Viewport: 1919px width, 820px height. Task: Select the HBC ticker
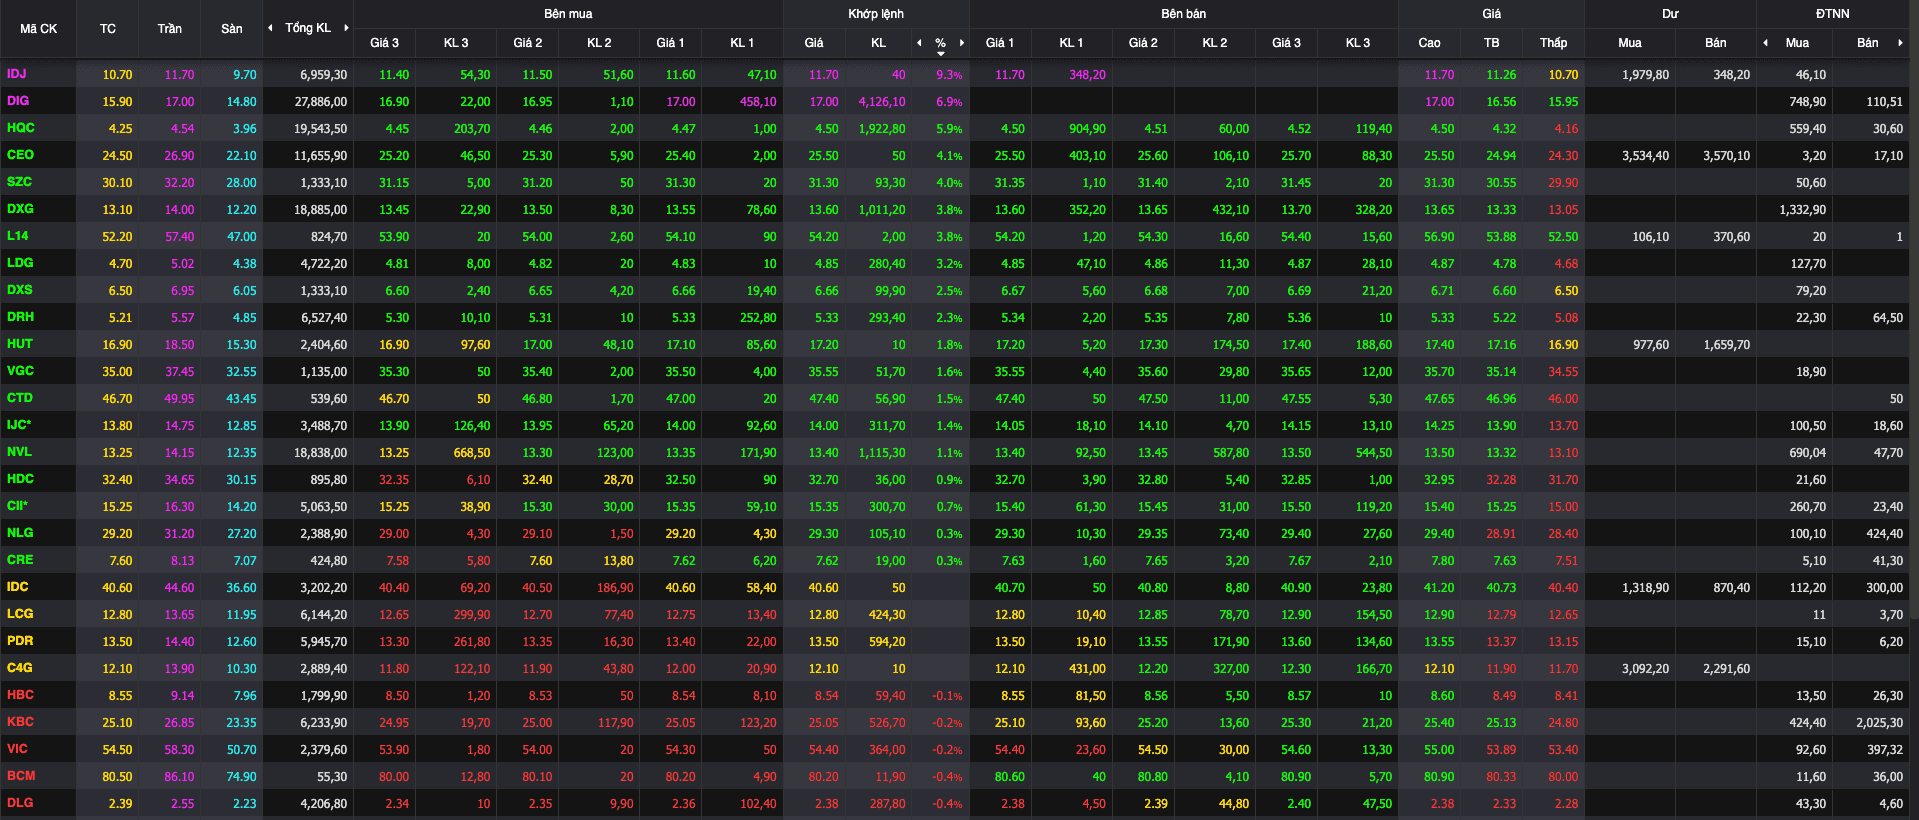pyautogui.click(x=20, y=695)
